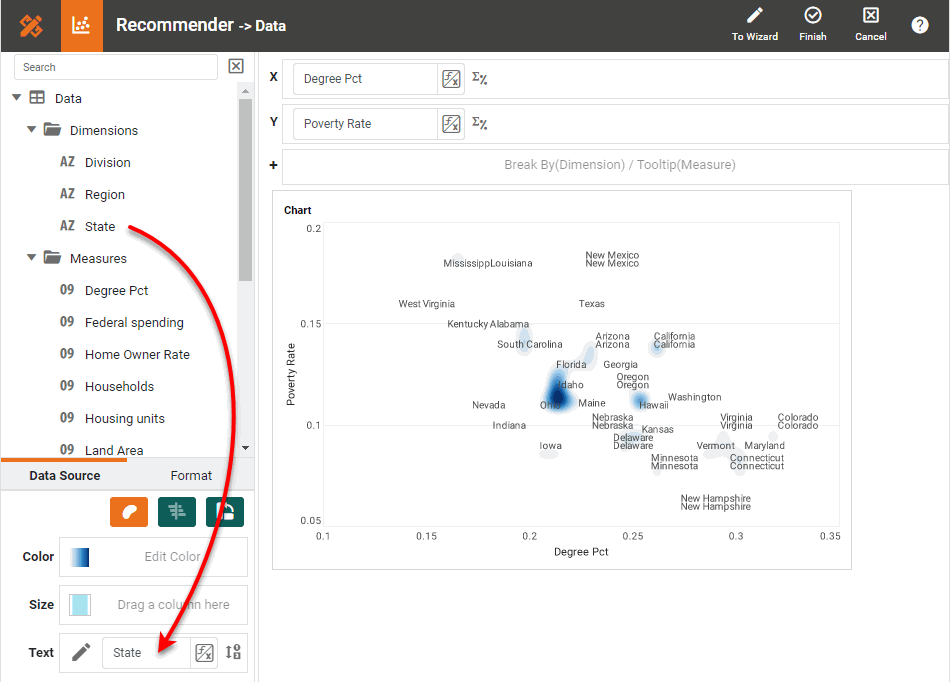Click the orange chart type icon in header

[82, 26]
